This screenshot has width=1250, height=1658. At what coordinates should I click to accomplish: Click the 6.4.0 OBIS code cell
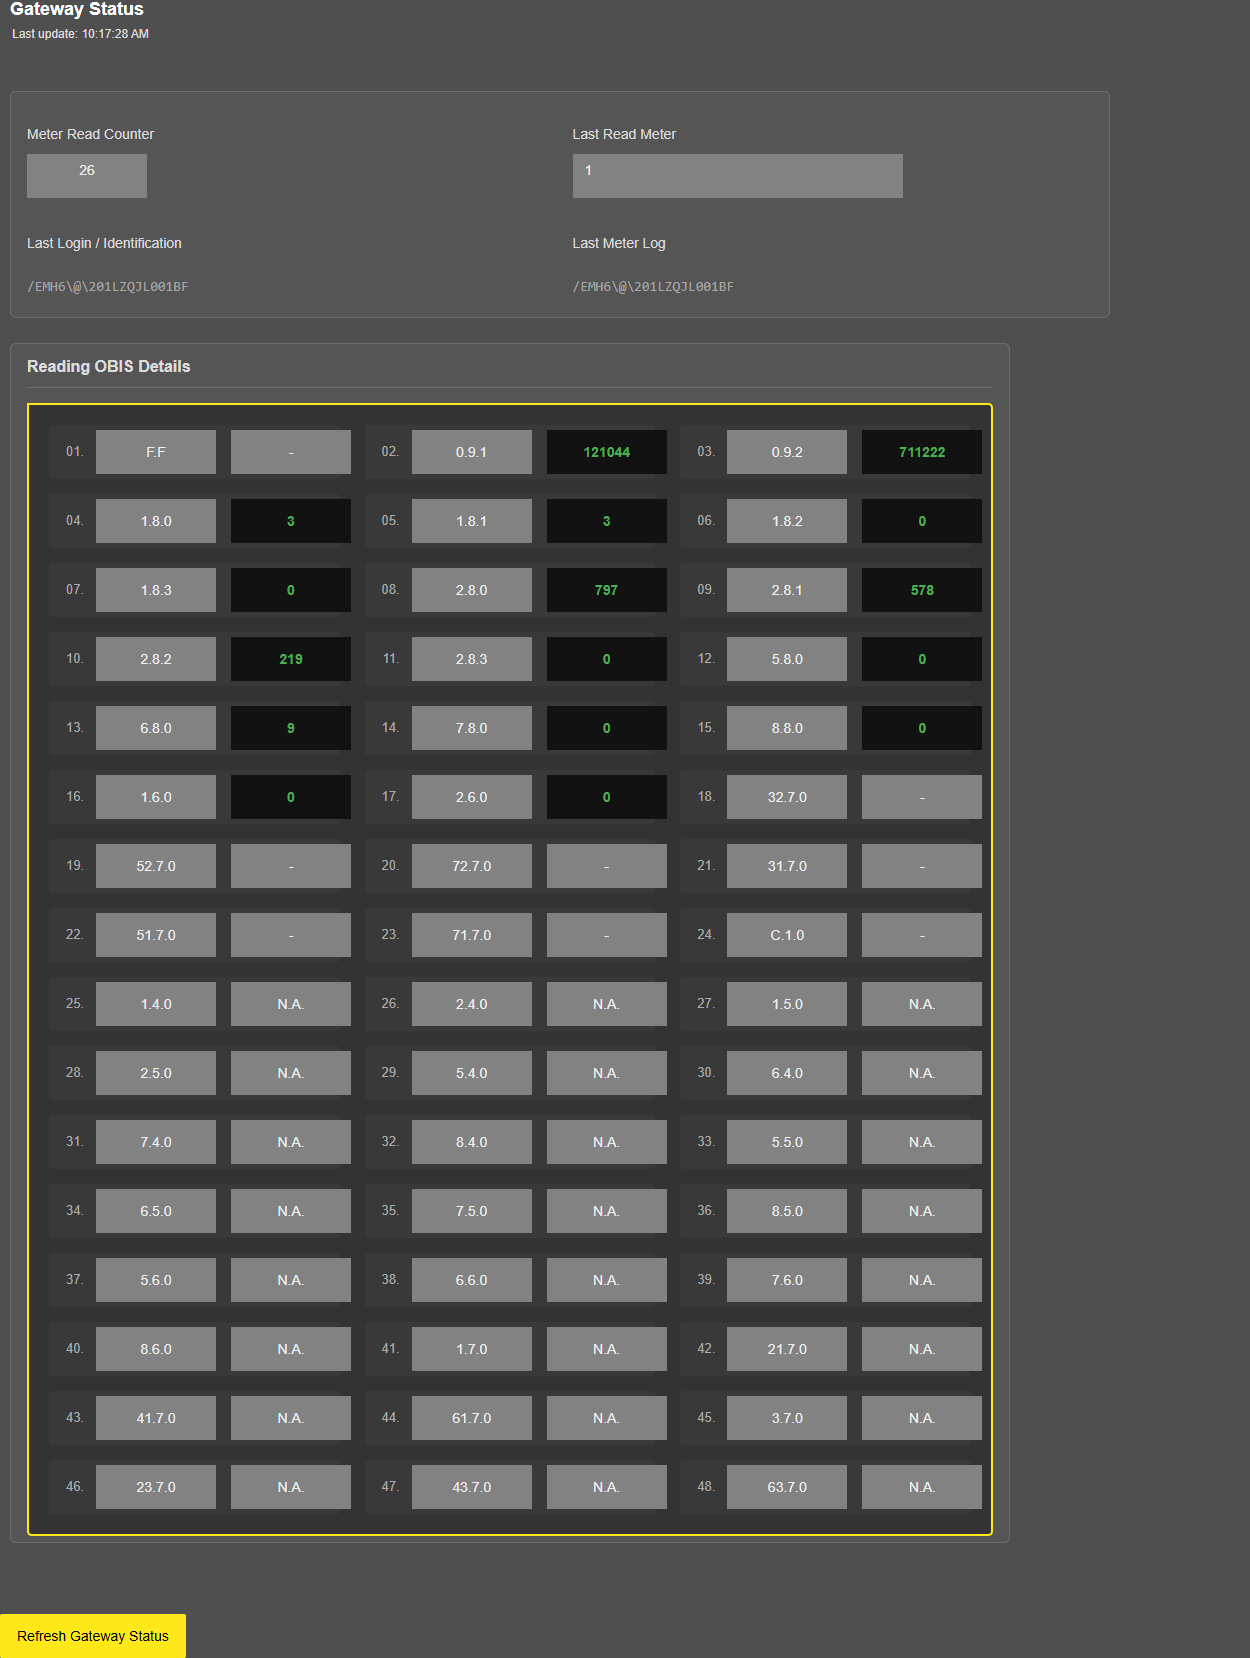point(787,1073)
